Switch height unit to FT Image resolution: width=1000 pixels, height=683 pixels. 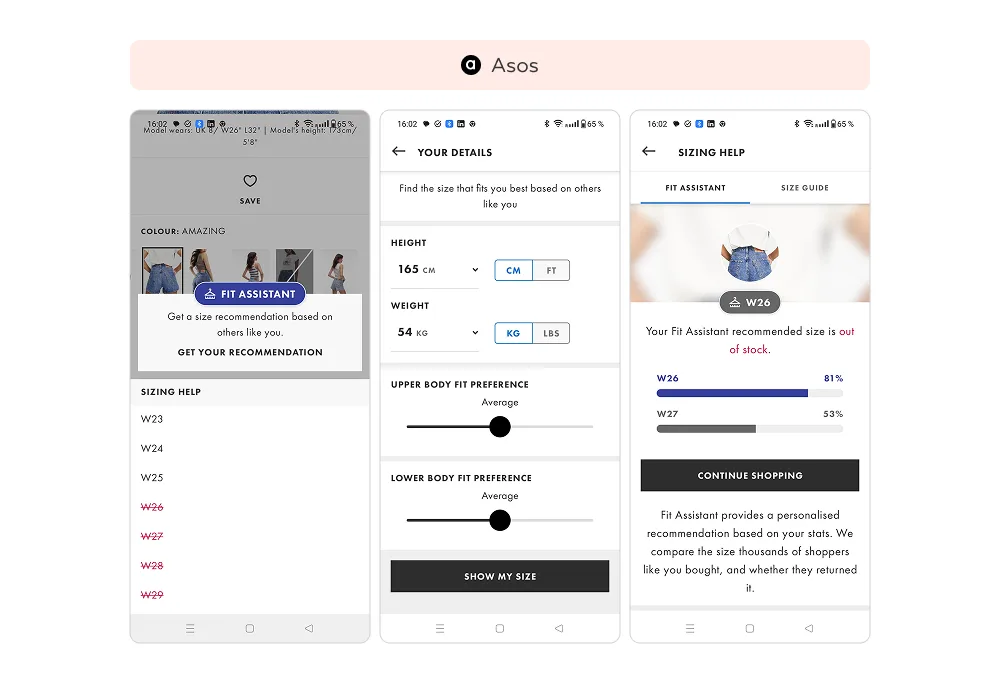coord(551,270)
